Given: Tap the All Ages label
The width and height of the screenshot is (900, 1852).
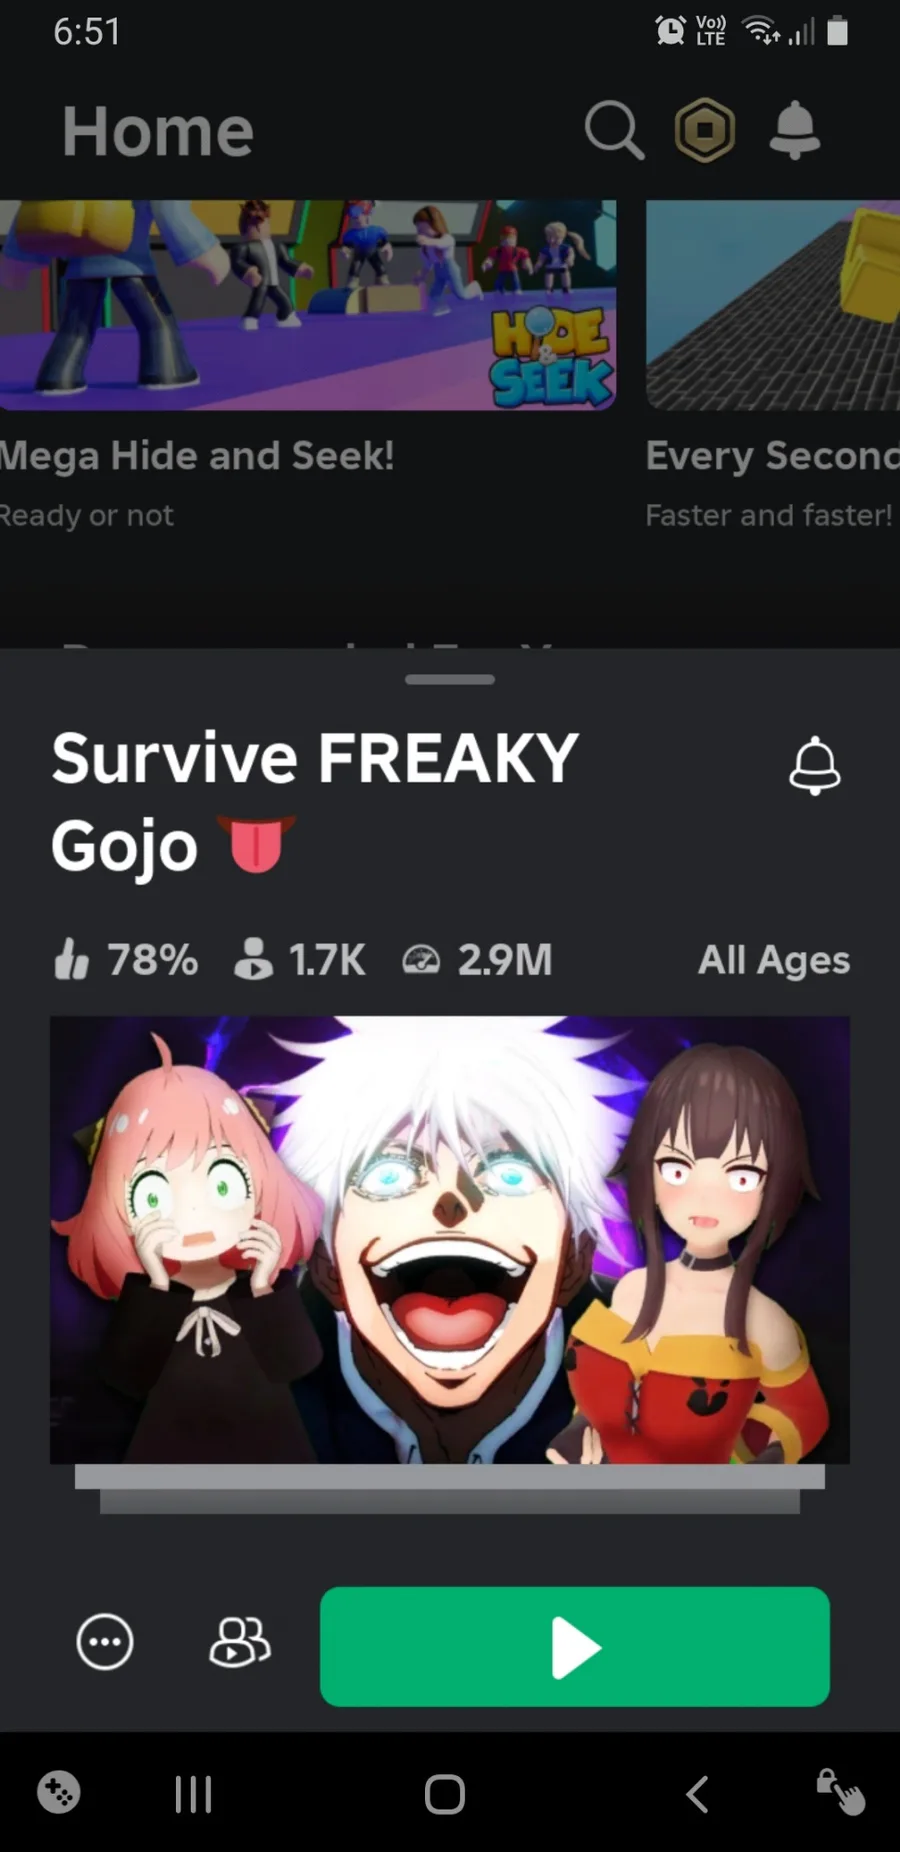Looking at the screenshot, I should pyautogui.click(x=774, y=960).
